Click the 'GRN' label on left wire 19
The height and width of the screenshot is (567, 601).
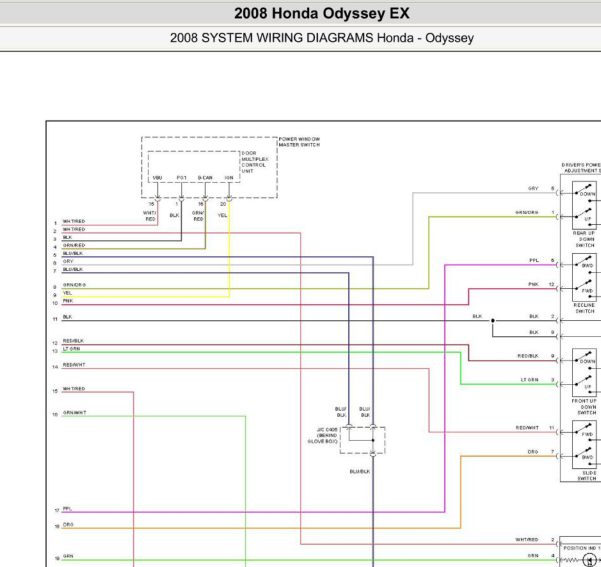point(68,556)
